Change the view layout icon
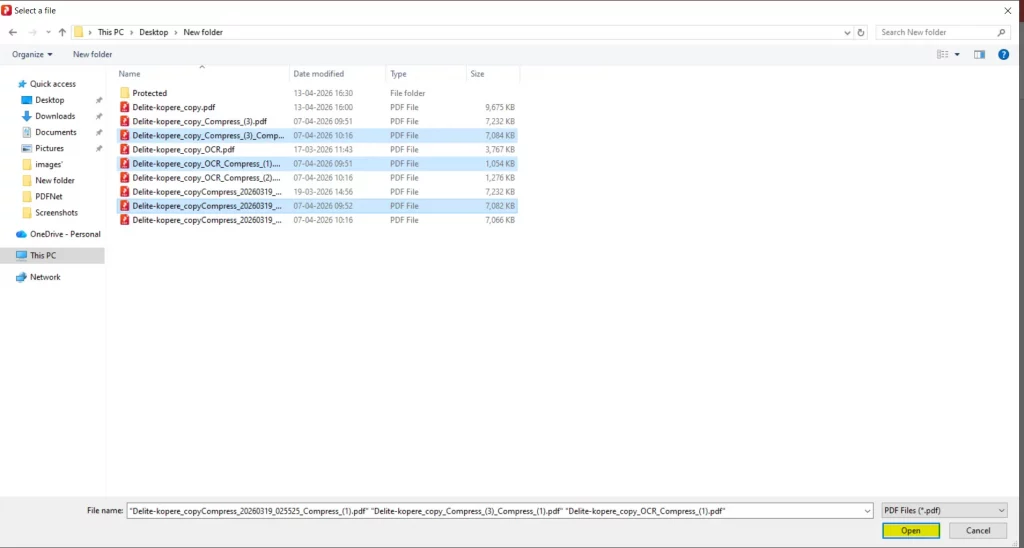The height and width of the screenshot is (548, 1024). pos(942,54)
